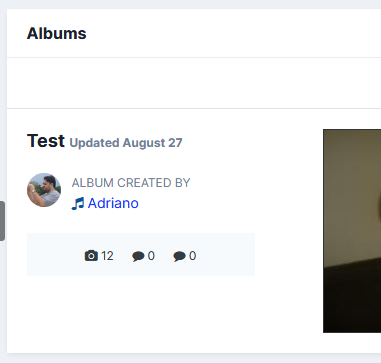
Task: Click the ALBUM CREATED BY label
Action: click(131, 183)
